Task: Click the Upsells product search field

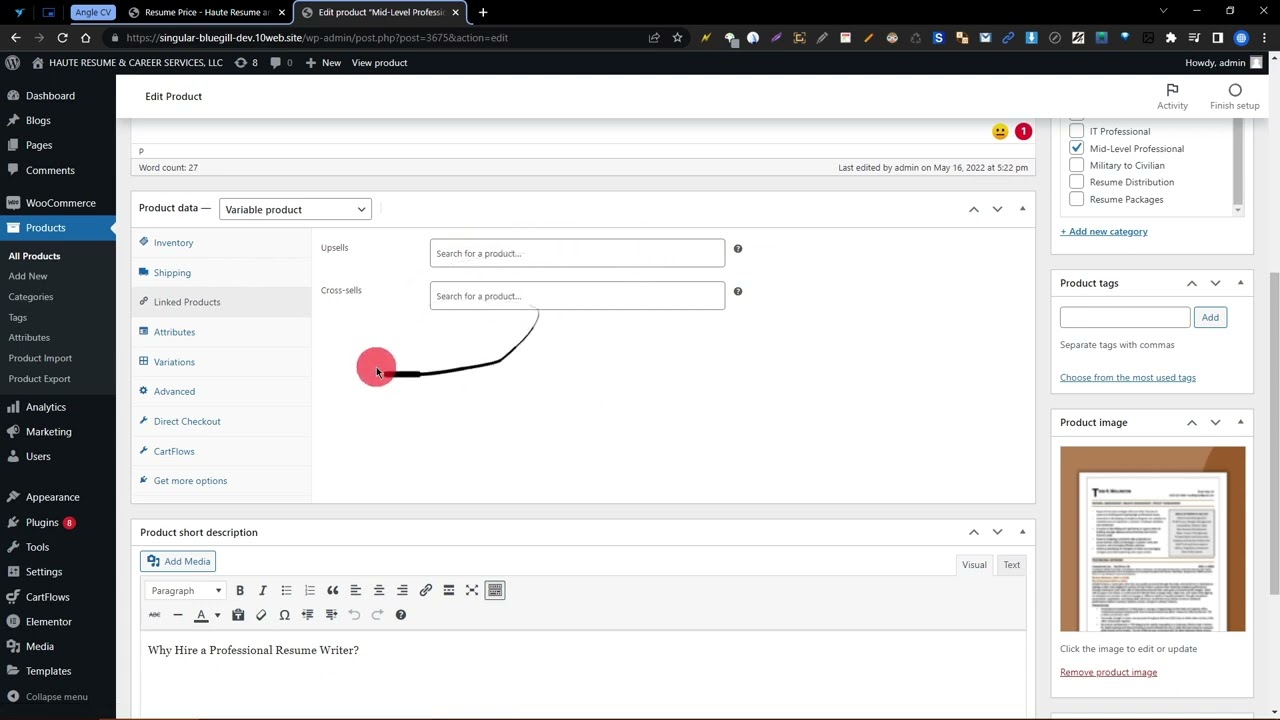Action: pos(577,253)
